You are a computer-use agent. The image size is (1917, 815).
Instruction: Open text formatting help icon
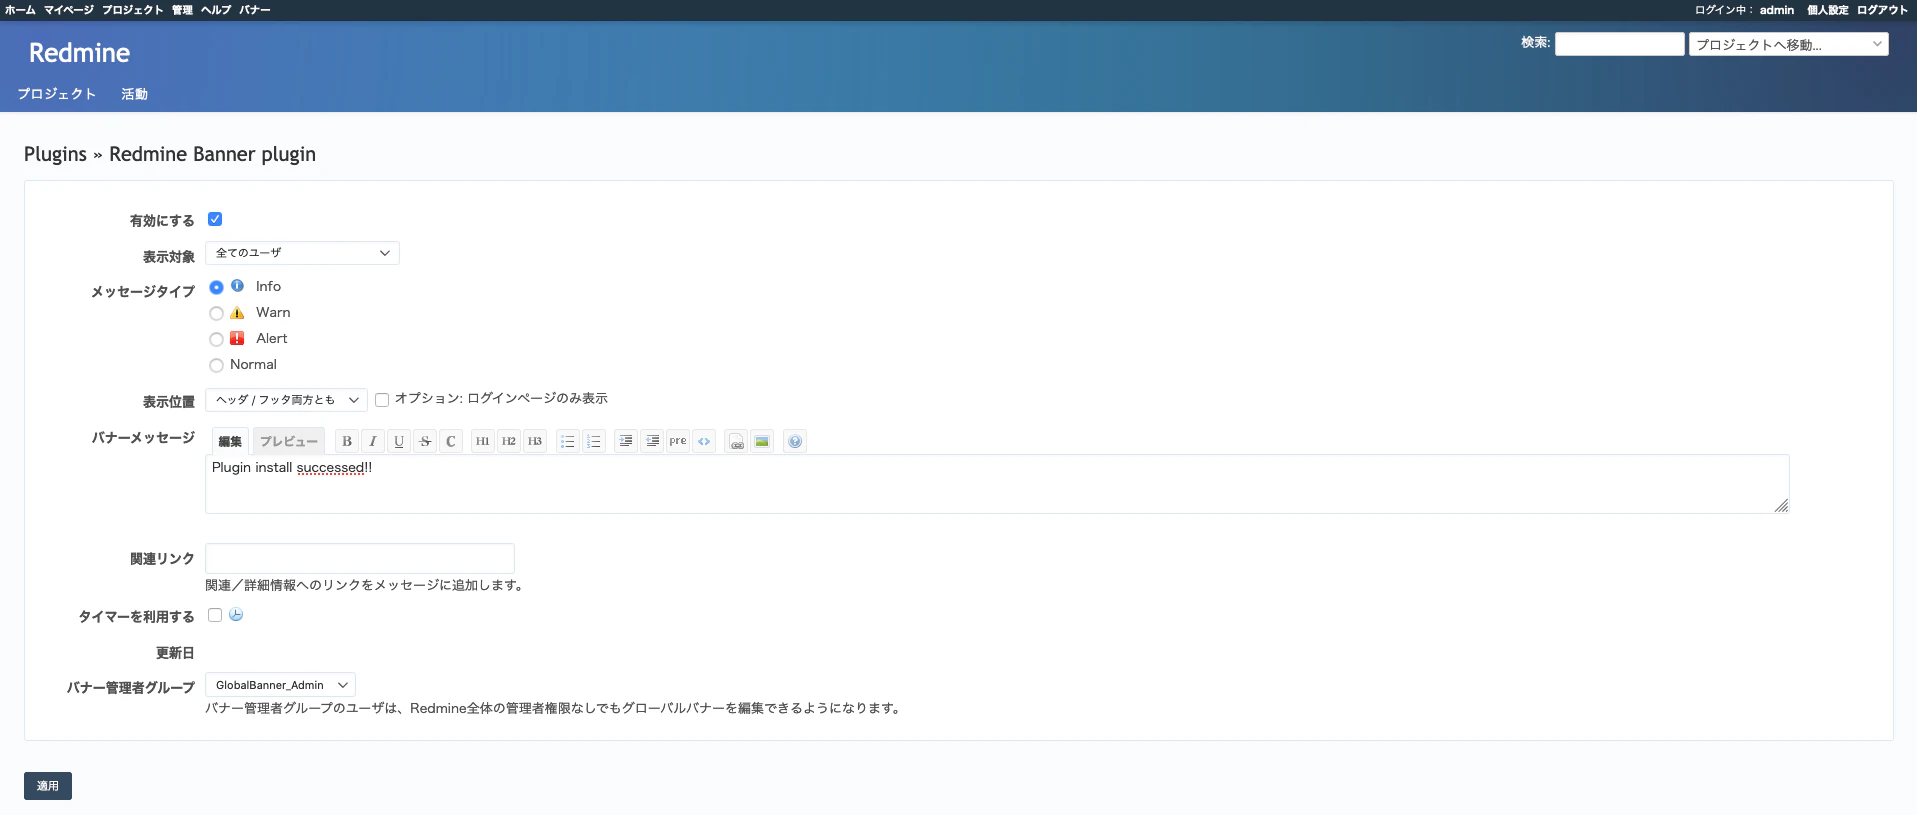[x=795, y=441]
